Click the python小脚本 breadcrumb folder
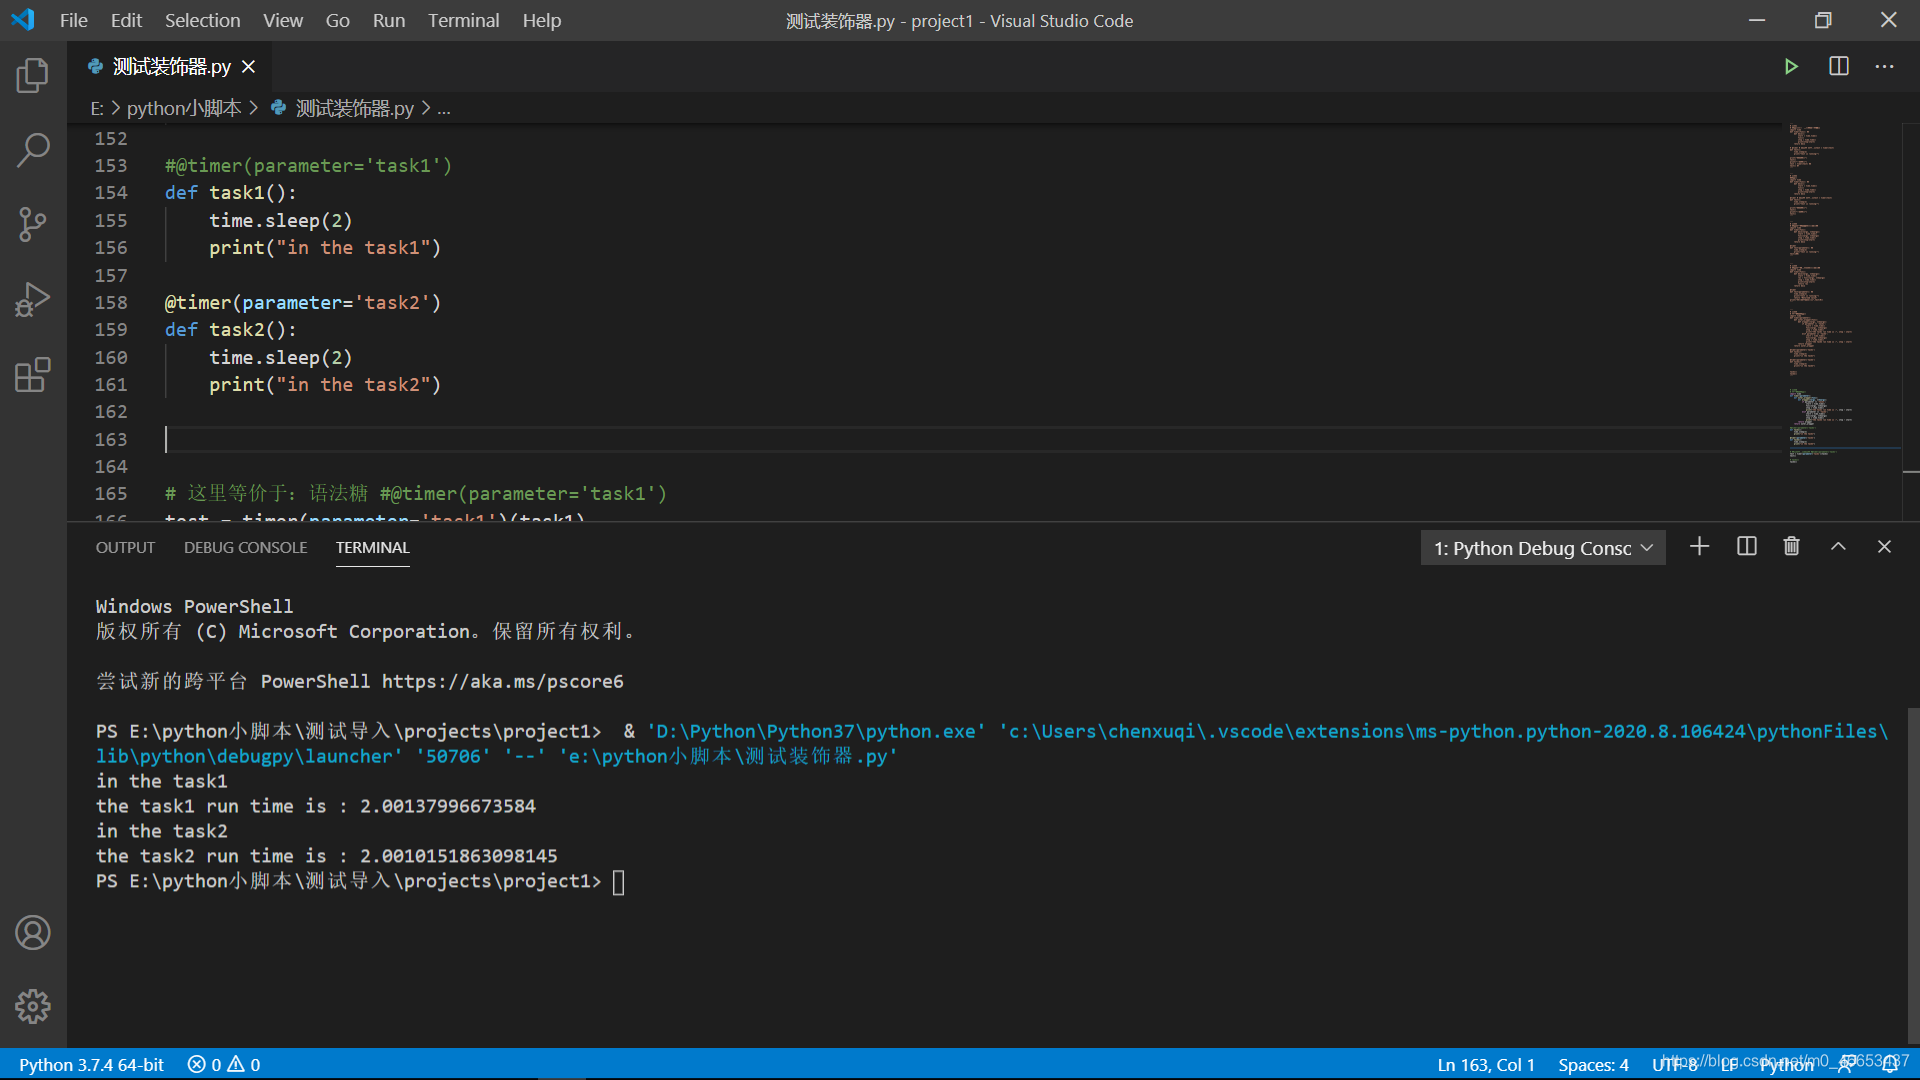Screen dimensions: 1920x1080 click(x=184, y=108)
